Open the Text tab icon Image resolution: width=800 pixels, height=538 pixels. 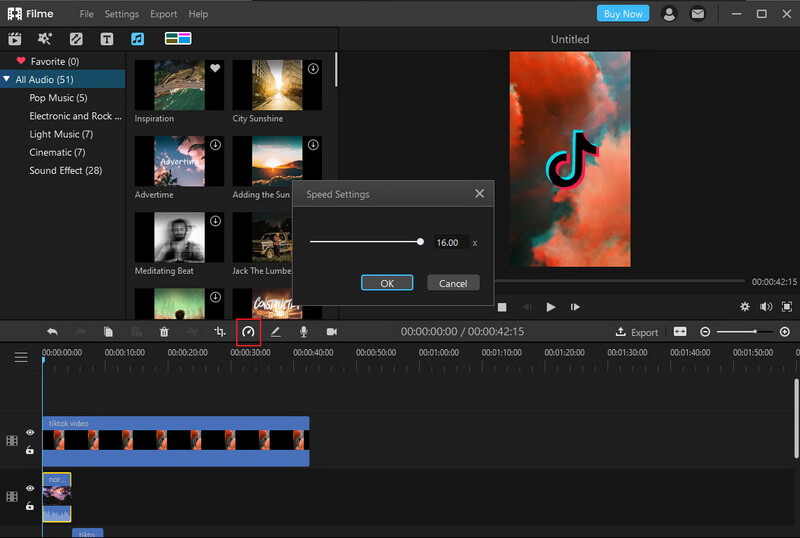click(107, 39)
